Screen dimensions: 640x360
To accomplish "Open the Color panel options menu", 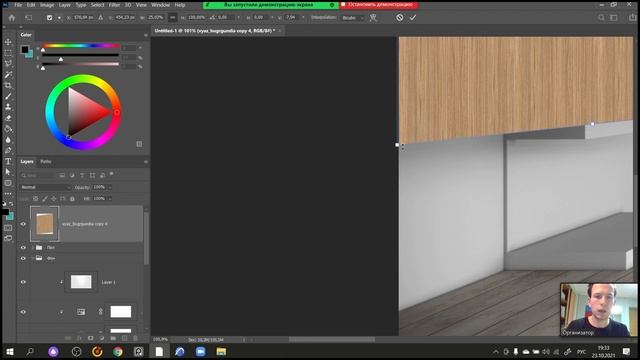I will coord(146,35).
